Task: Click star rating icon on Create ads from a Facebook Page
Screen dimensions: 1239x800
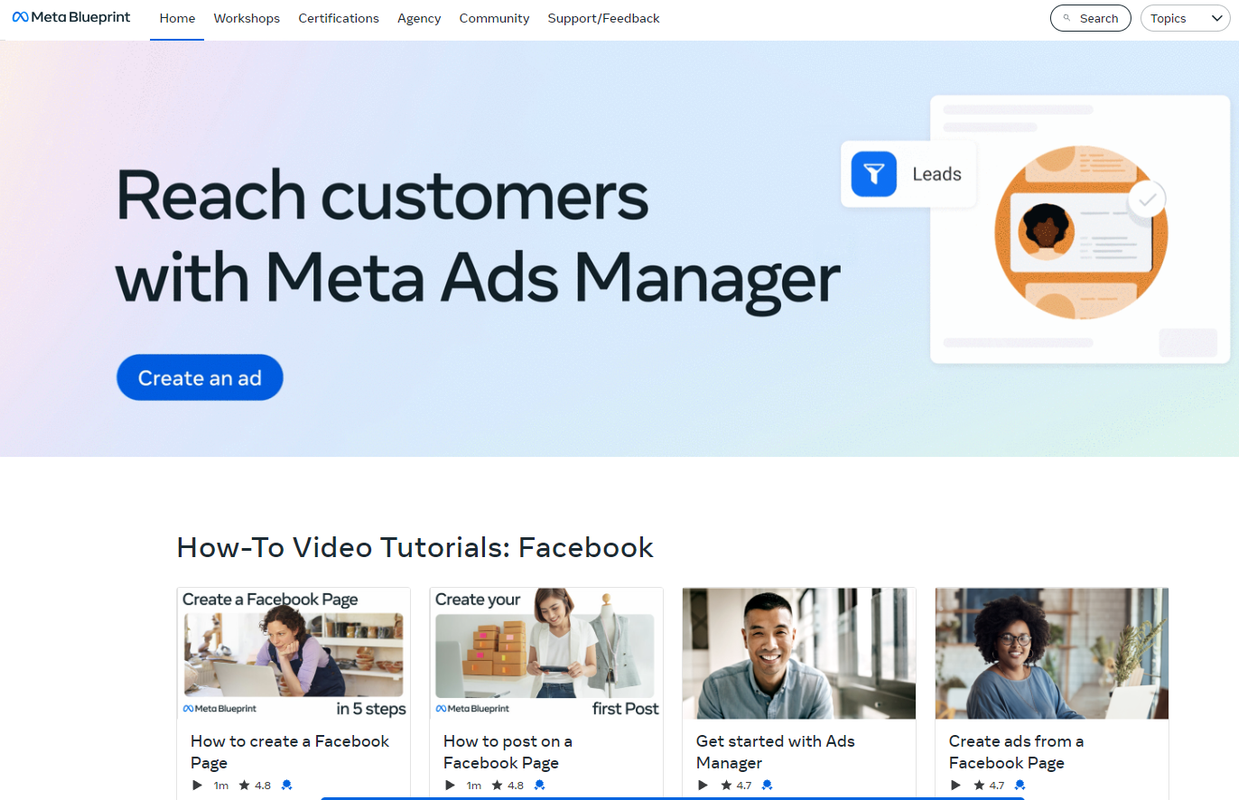Action: (979, 785)
